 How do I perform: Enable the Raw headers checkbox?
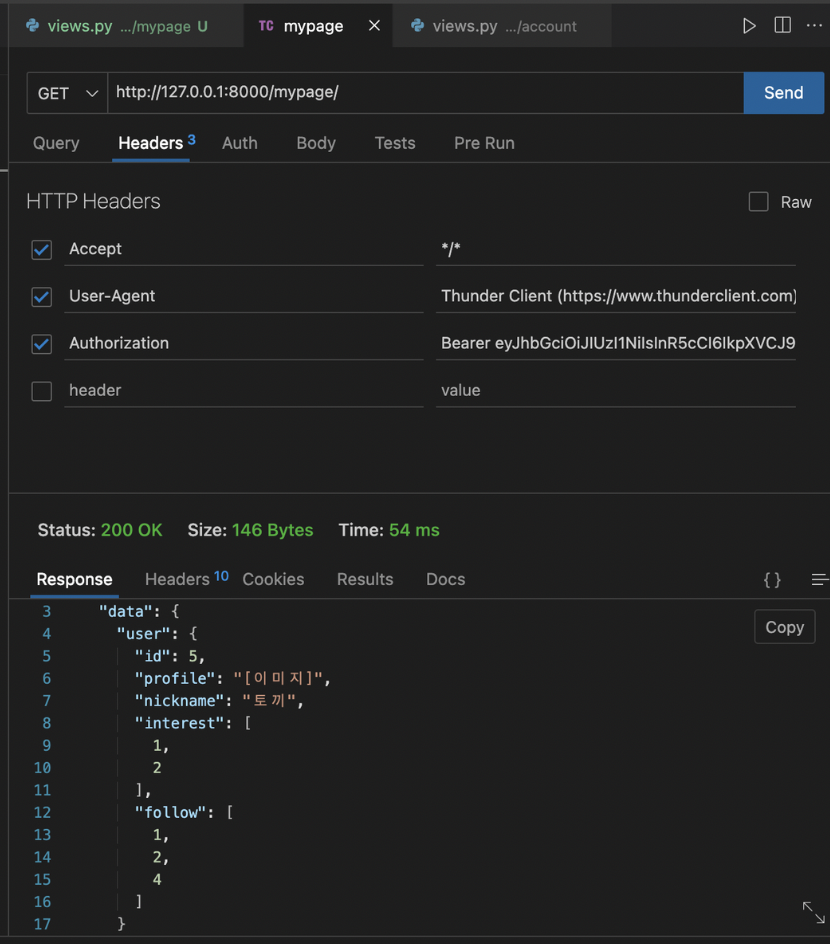(x=759, y=202)
